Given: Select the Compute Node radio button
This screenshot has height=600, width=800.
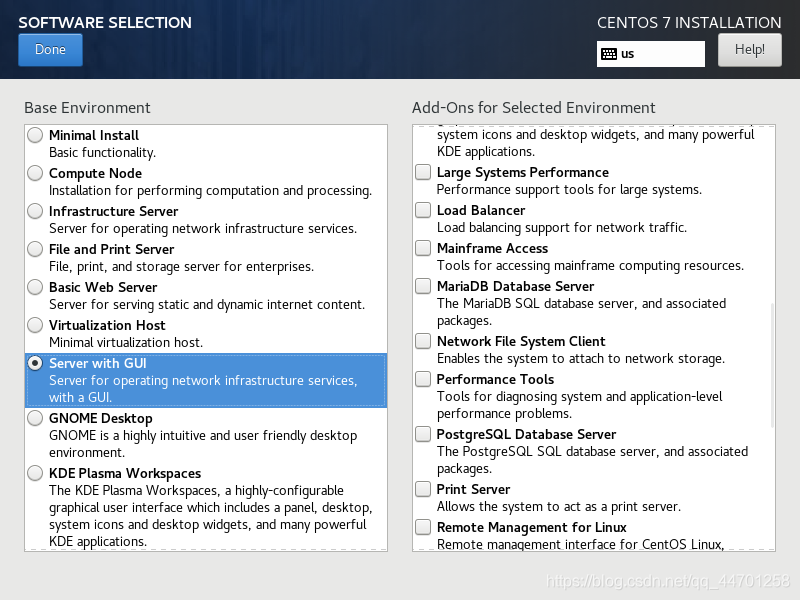Looking at the screenshot, I should point(35,173).
